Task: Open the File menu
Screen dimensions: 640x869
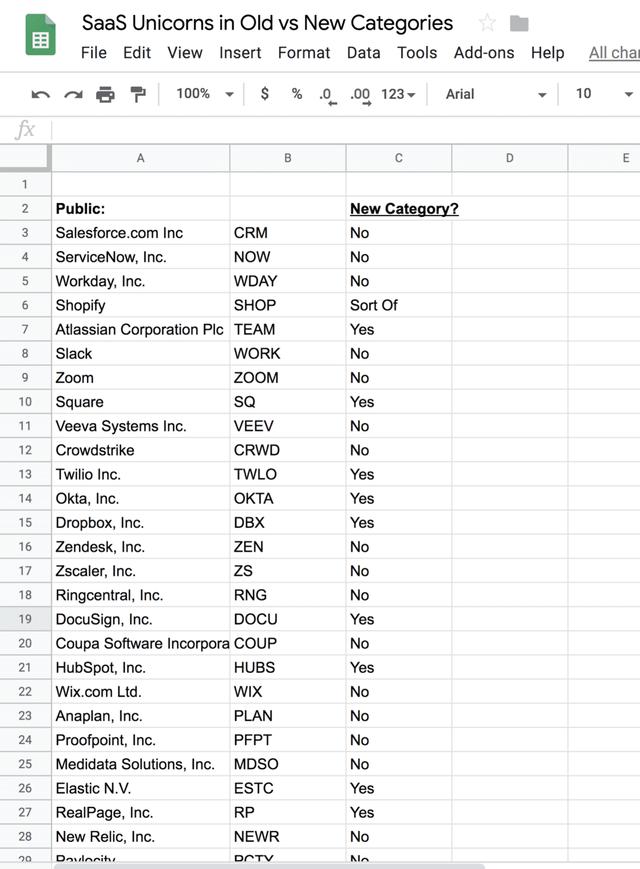Action: pyautogui.click(x=94, y=53)
